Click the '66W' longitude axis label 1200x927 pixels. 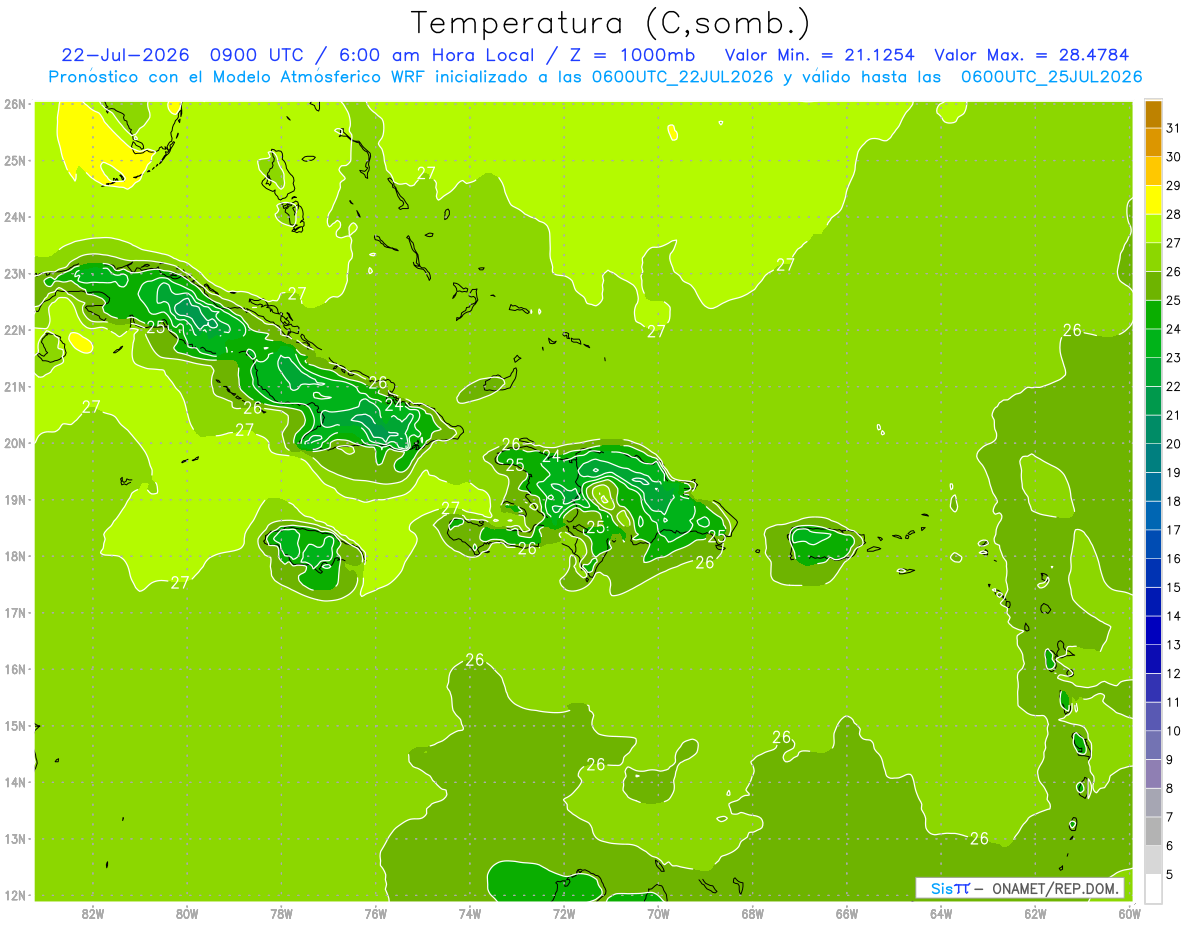tap(847, 913)
